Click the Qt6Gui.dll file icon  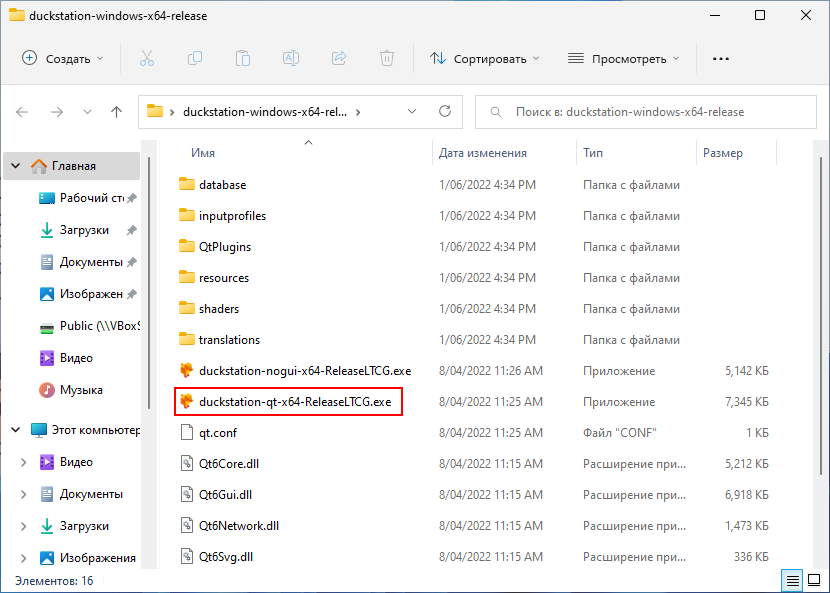187,495
